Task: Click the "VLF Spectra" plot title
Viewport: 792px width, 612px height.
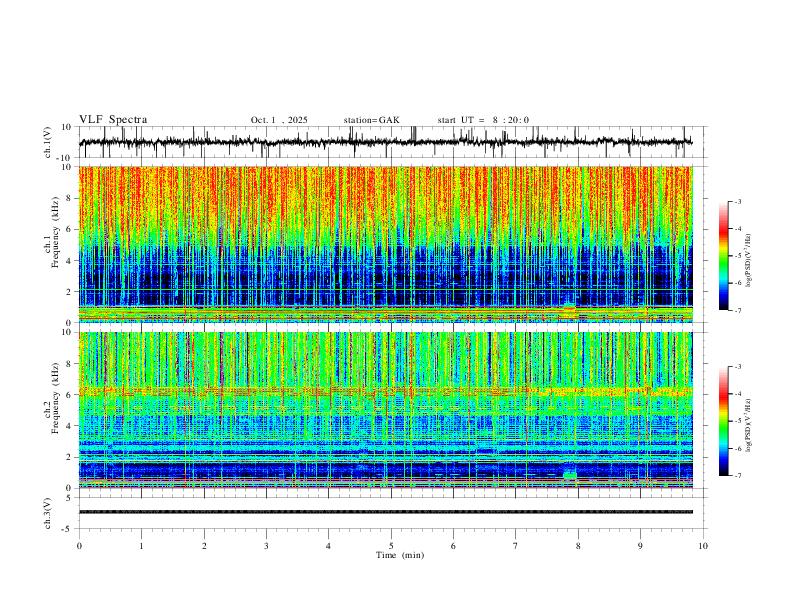Action: pos(113,120)
